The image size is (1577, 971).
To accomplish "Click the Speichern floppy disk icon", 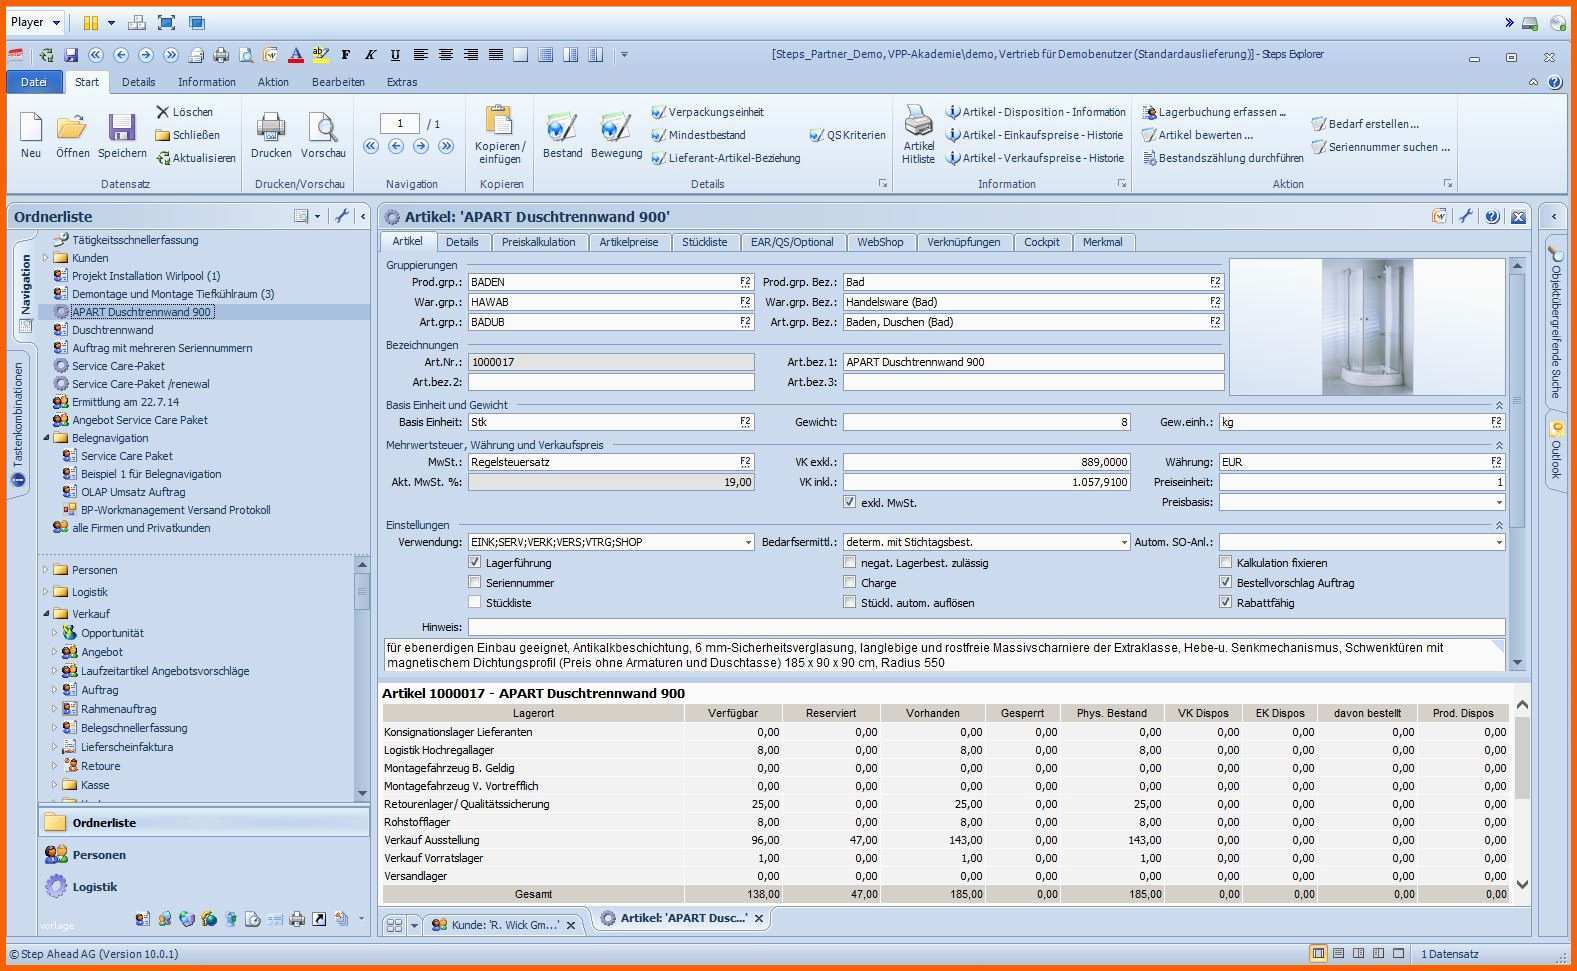I will tap(122, 128).
